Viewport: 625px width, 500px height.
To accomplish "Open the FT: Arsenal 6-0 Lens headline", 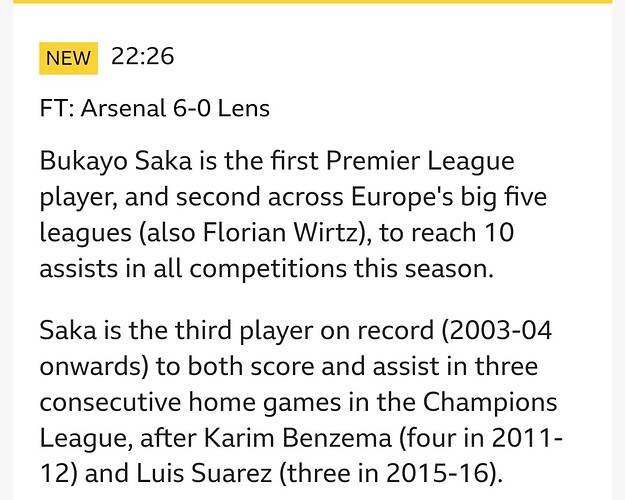I will 155,108.
